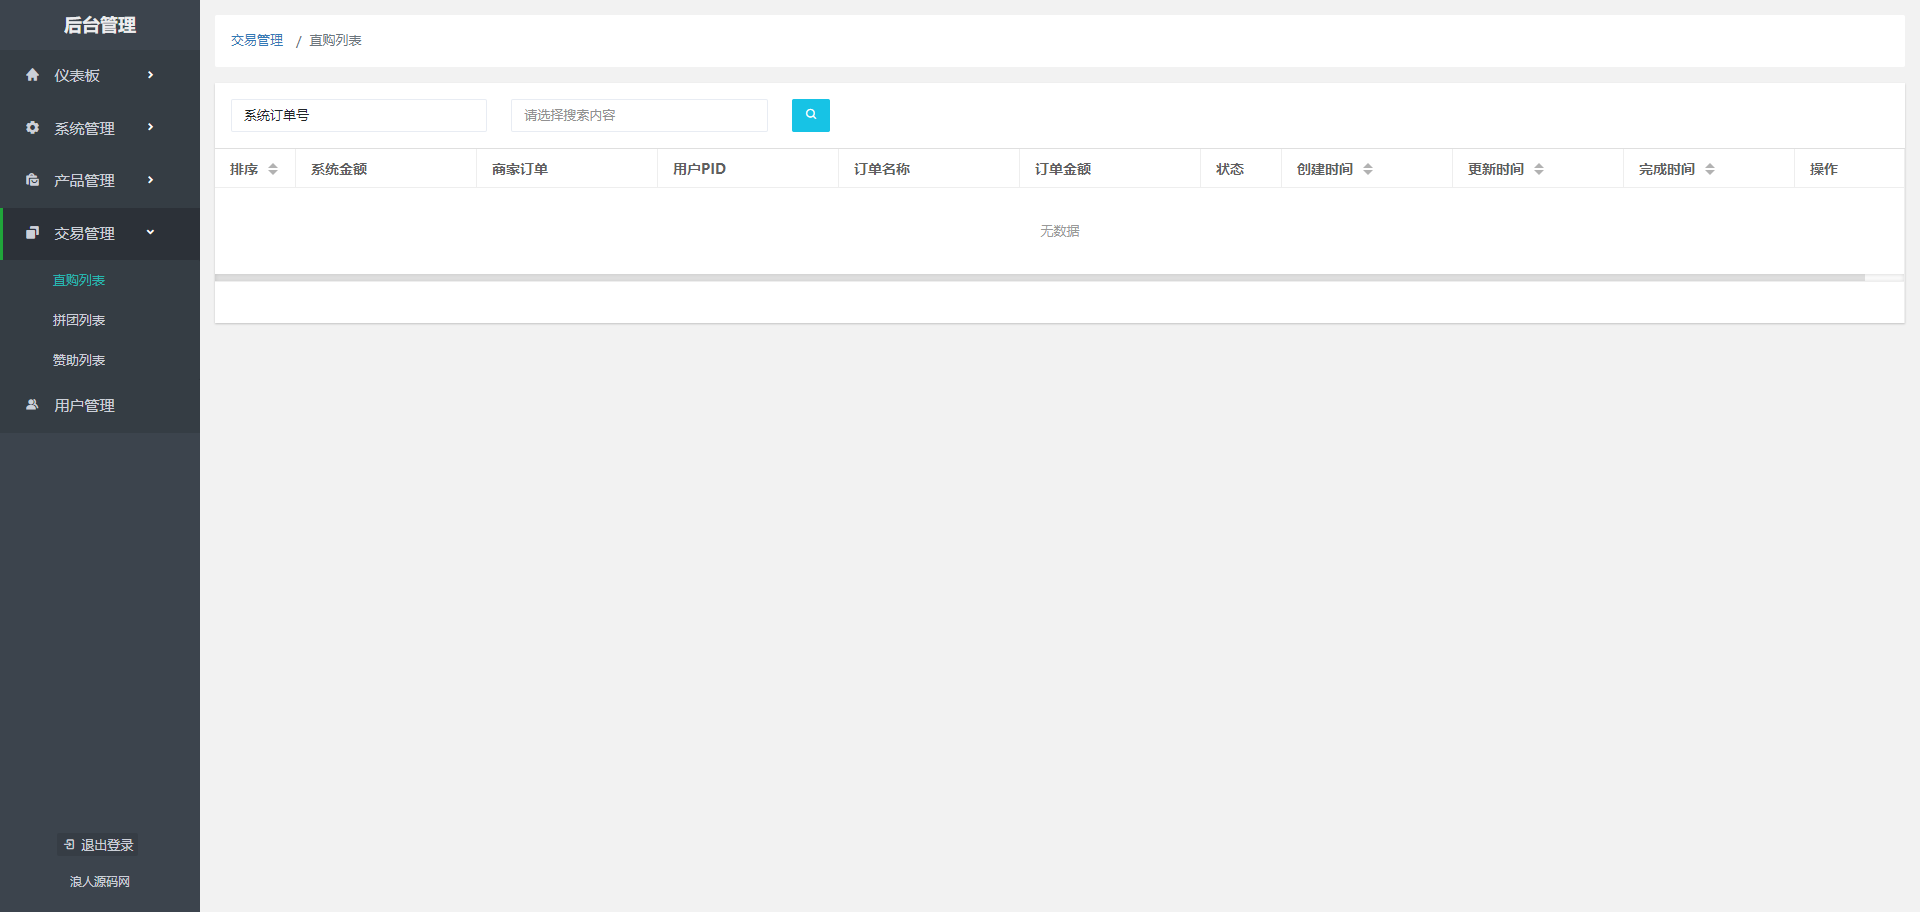
Task: Click the dashboard home icon
Action: (x=33, y=75)
